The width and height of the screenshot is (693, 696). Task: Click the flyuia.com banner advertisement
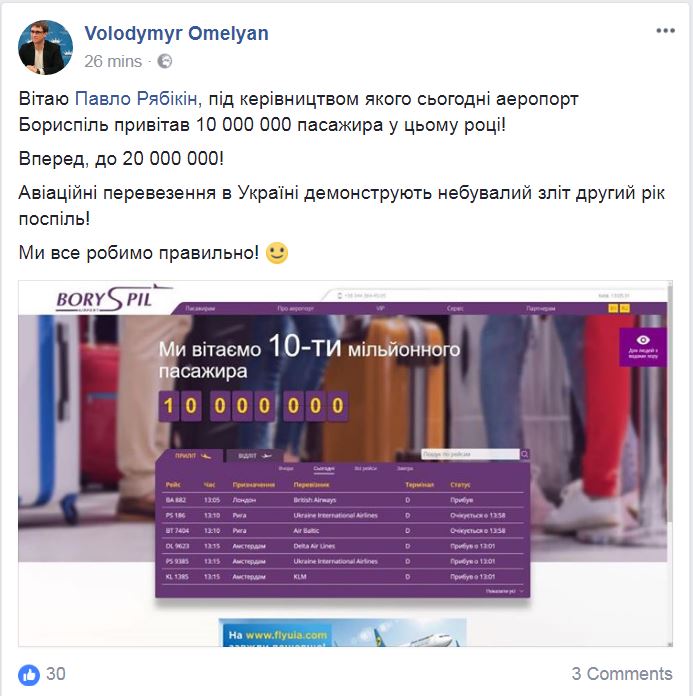[x=342, y=632]
